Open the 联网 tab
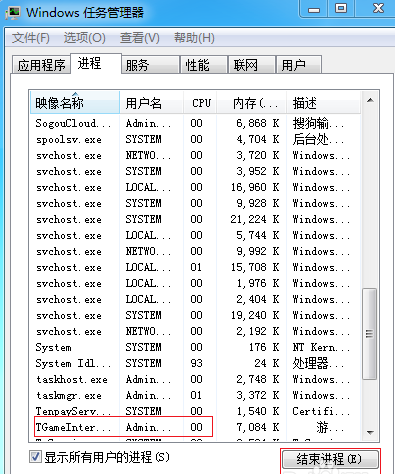 coord(252,65)
